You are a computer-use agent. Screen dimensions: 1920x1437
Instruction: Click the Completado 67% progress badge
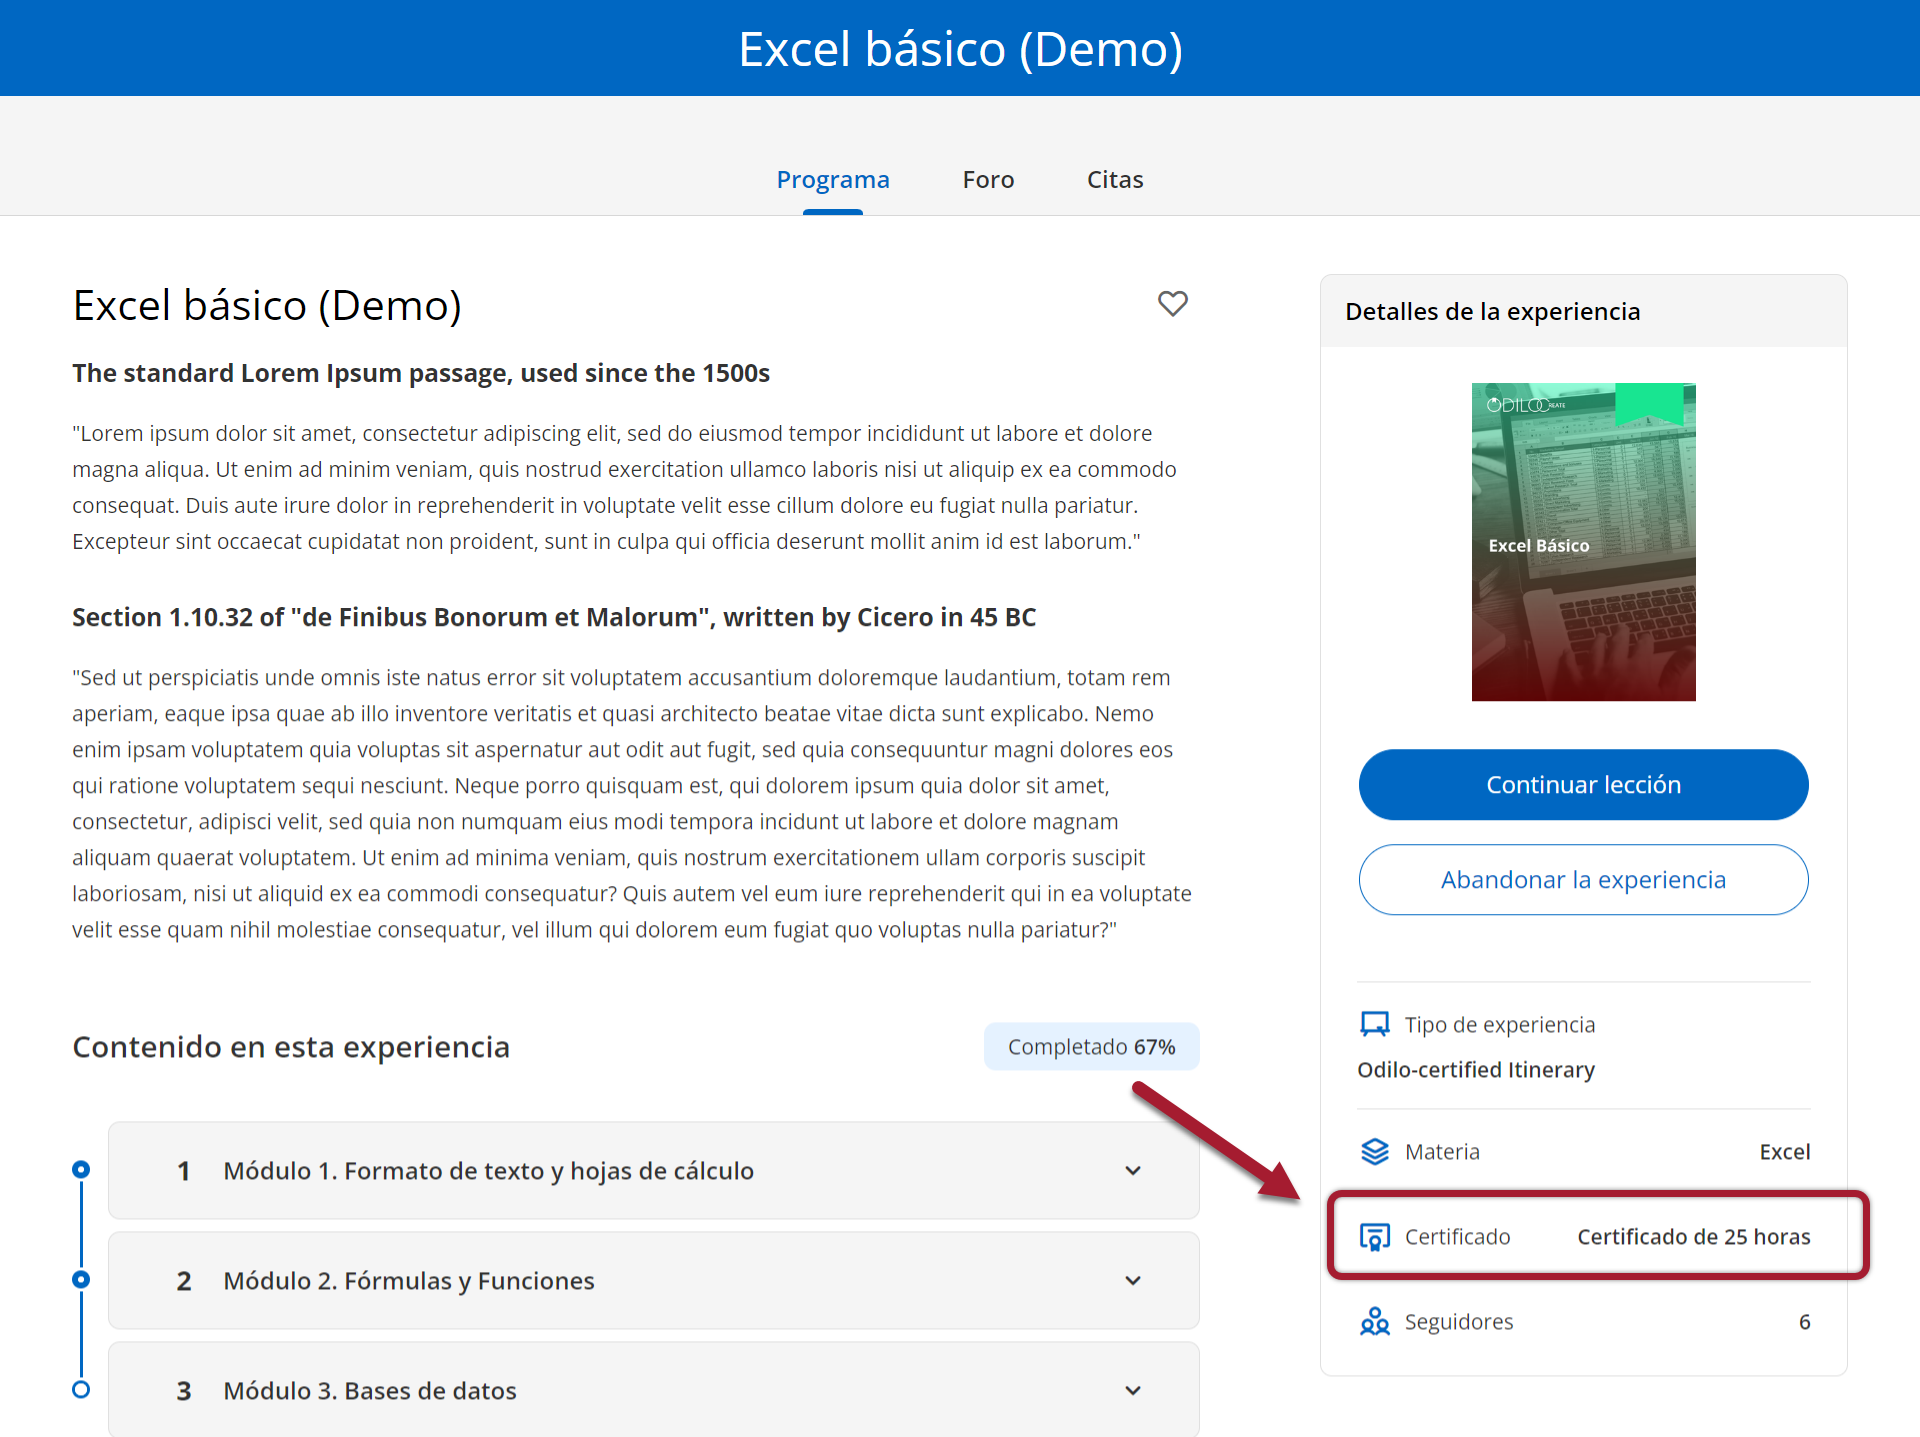click(1091, 1047)
